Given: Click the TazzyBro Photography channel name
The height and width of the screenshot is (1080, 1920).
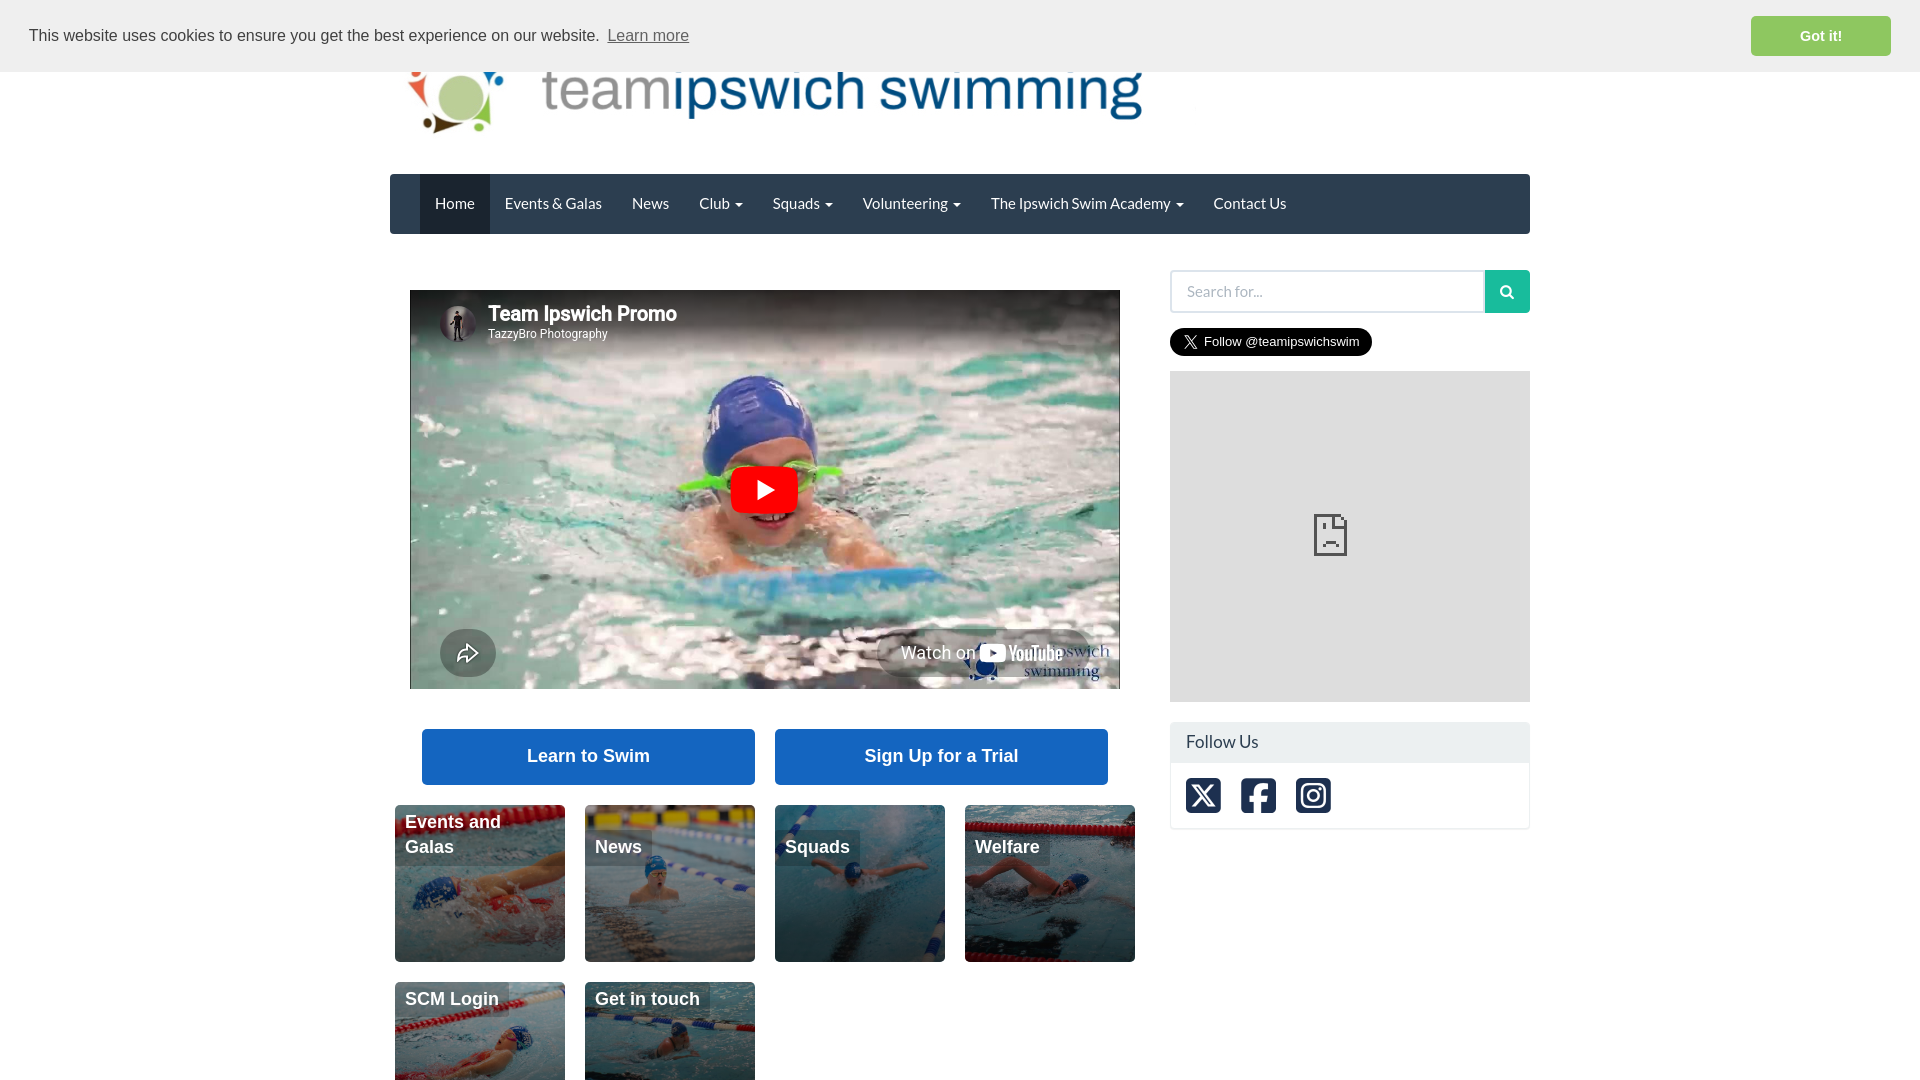Looking at the screenshot, I should (548, 334).
